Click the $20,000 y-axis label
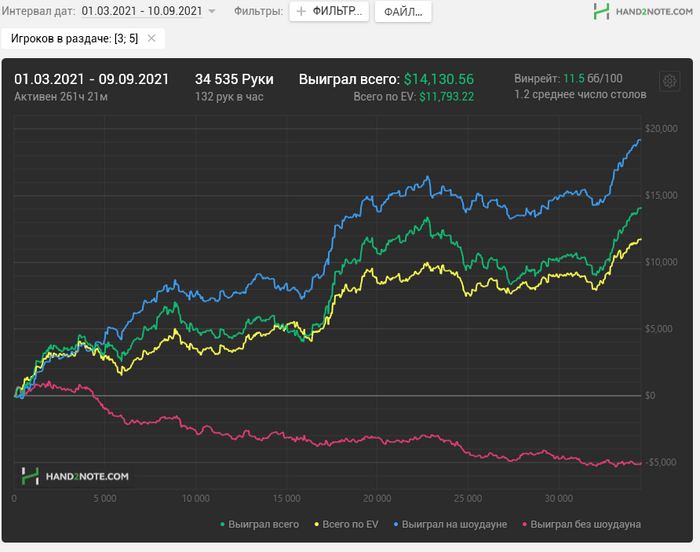Screen dimensions: 700x552 click(x=661, y=129)
